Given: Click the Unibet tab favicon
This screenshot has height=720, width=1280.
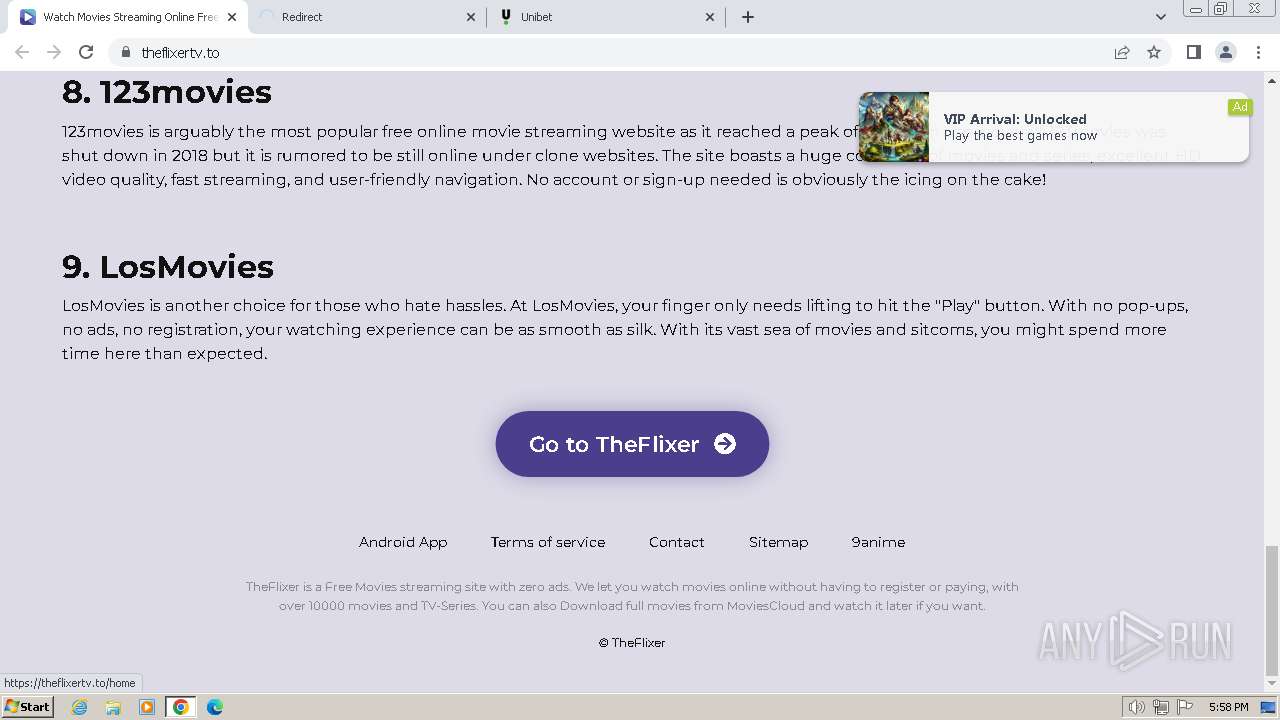Looking at the screenshot, I should pos(506,17).
